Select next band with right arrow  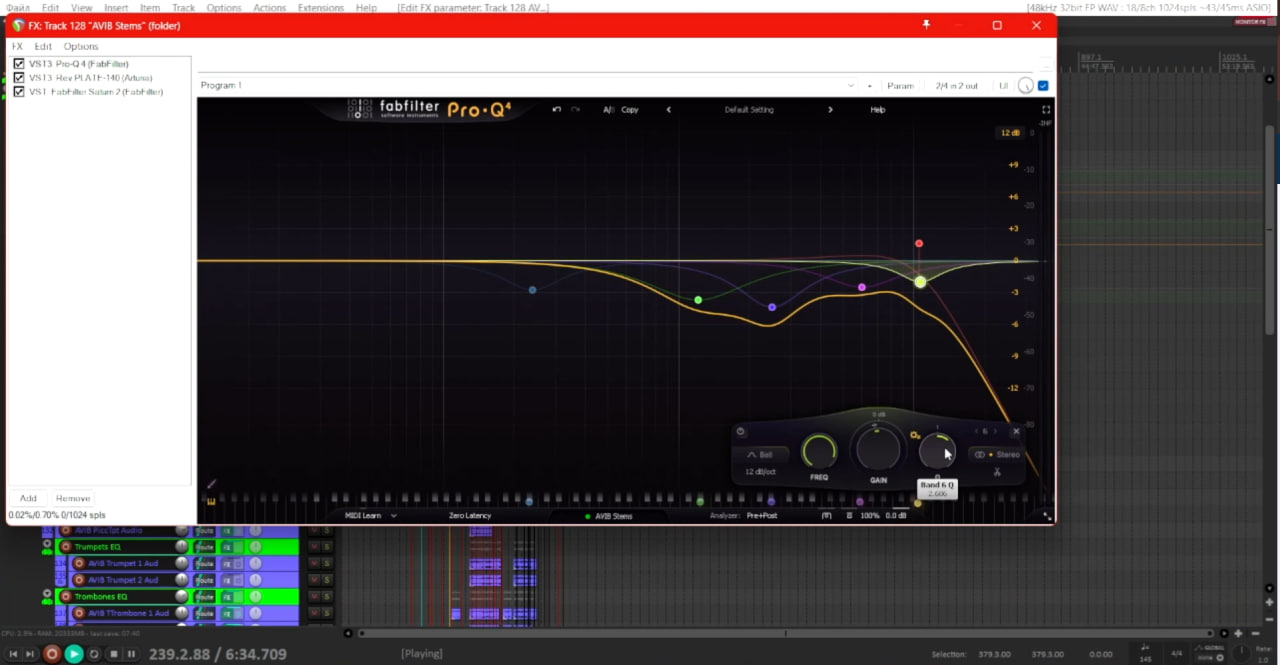995,432
